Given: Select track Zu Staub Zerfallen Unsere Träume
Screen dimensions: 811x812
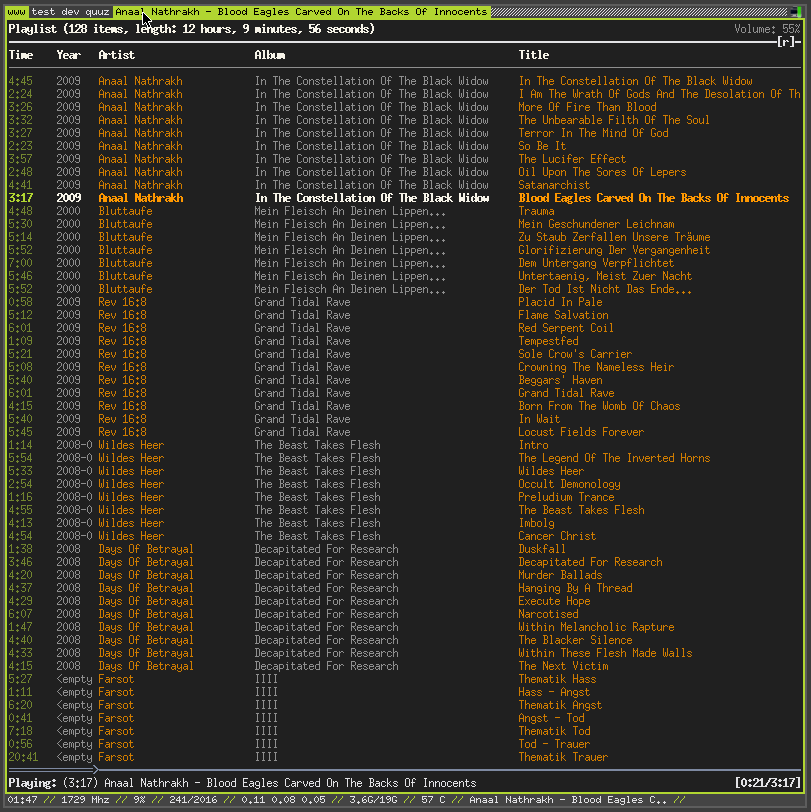Looking at the screenshot, I should (614, 237).
